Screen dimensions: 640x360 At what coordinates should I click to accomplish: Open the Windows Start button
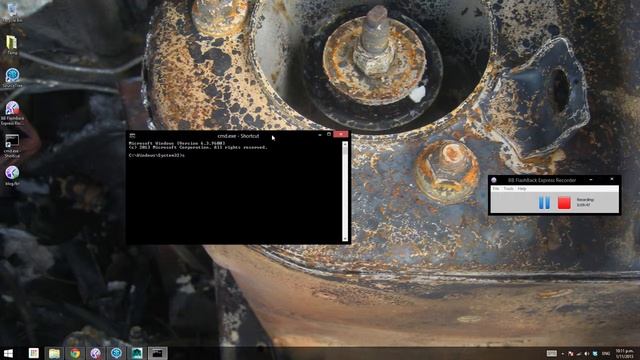(8, 353)
